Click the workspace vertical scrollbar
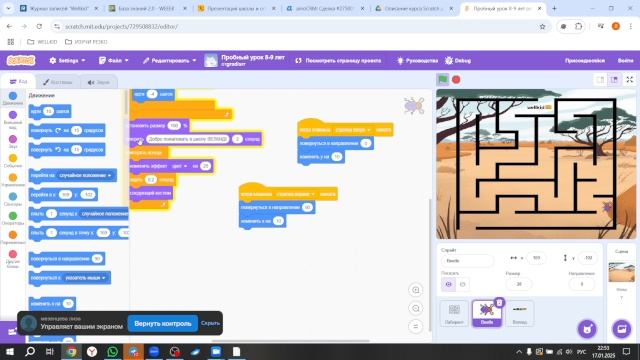Image resolution: width=640 pixels, height=360 pixels. coord(430,265)
